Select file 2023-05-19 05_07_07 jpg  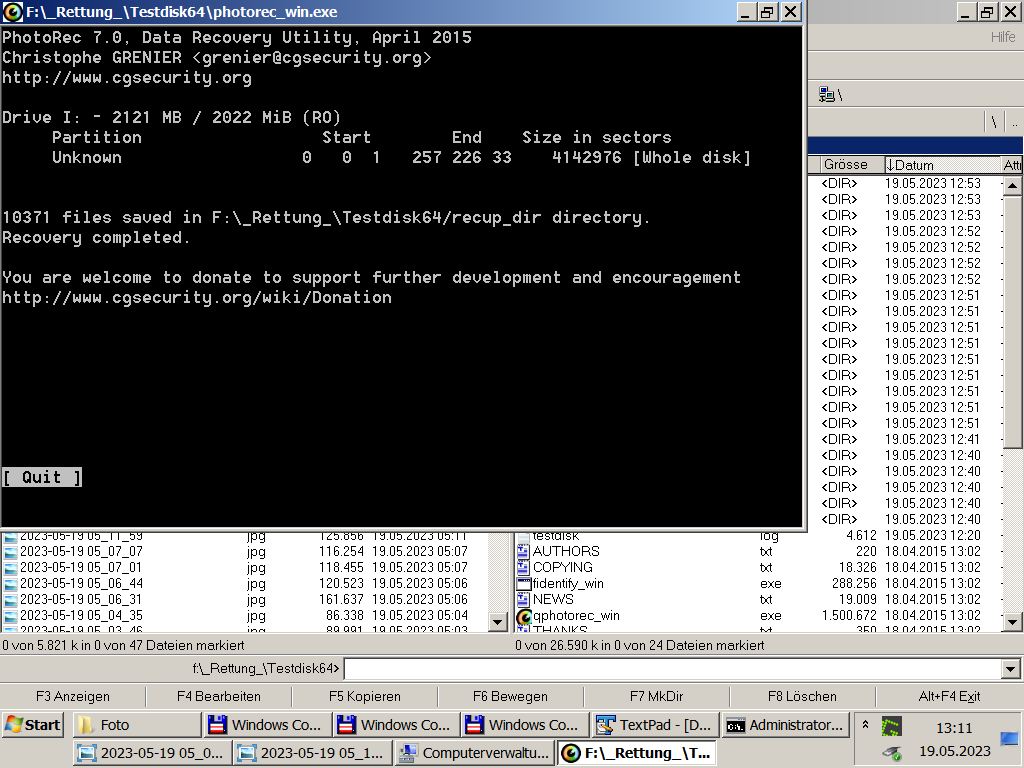pyautogui.click(x=81, y=551)
